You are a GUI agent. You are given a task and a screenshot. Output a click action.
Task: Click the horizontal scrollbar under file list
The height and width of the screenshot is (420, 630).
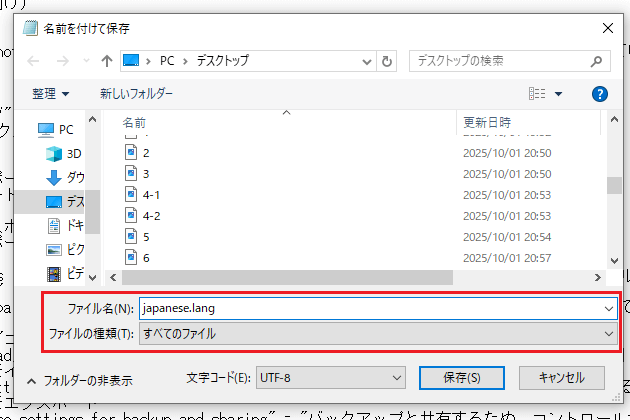coord(350,275)
